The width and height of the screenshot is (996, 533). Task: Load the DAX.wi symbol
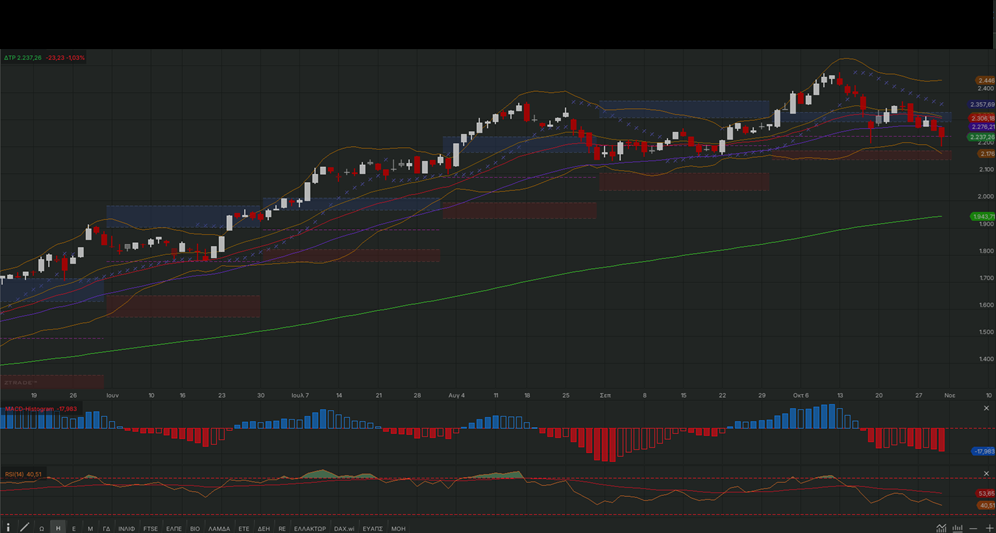[x=344, y=528]
